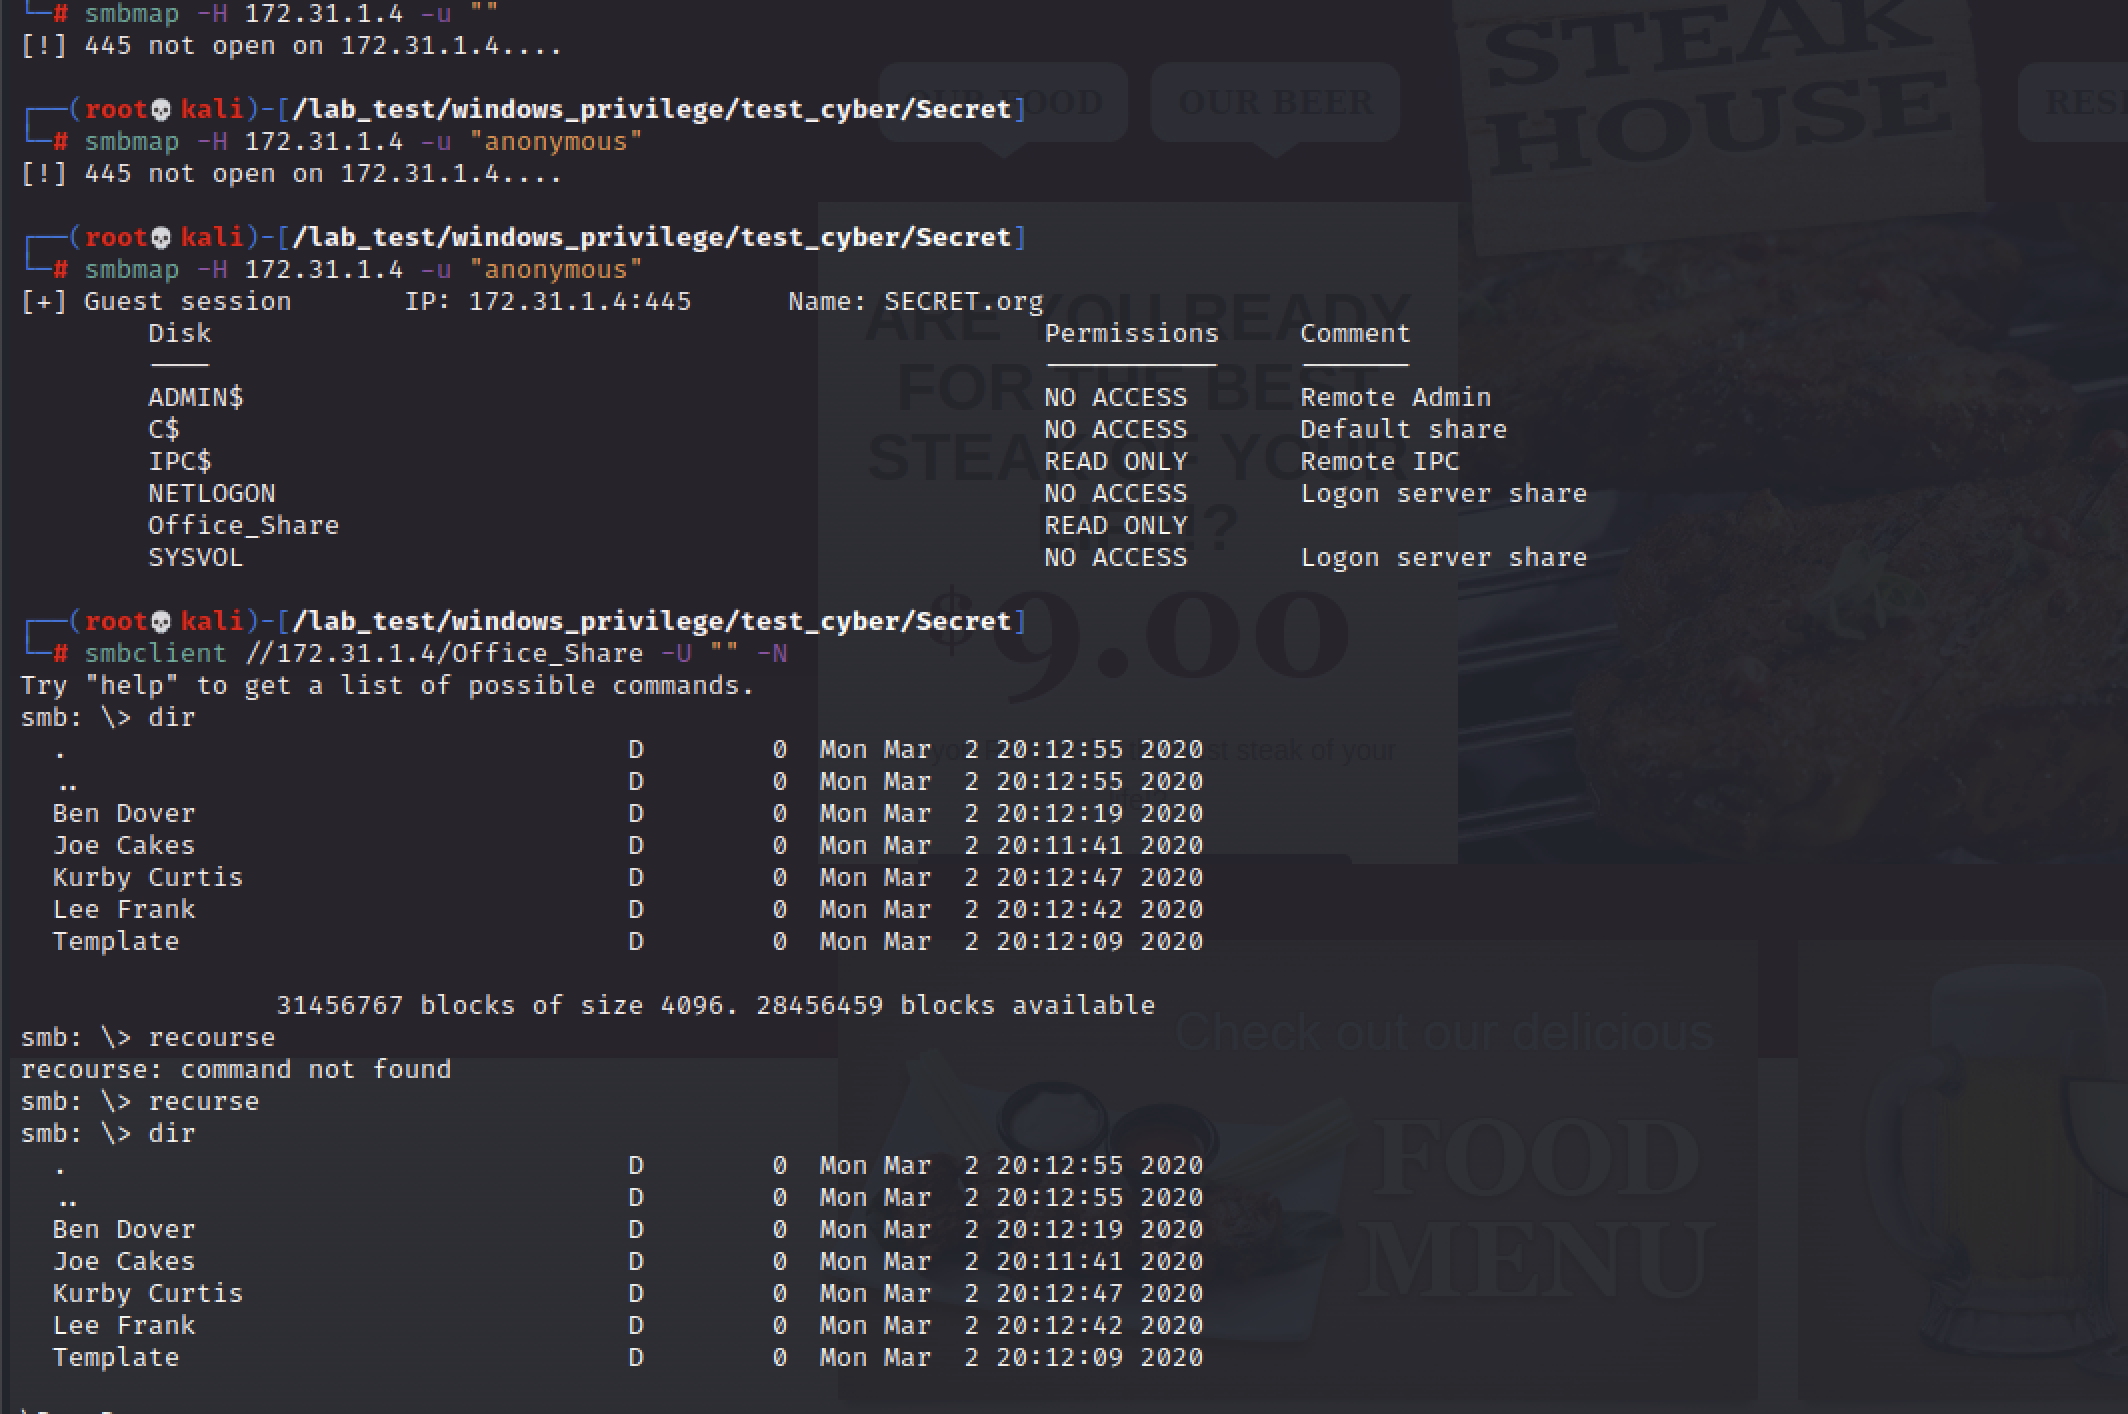Click the Permissions column header
The width and height of the screenshot is (2128, 1414).
point(1131,334)
